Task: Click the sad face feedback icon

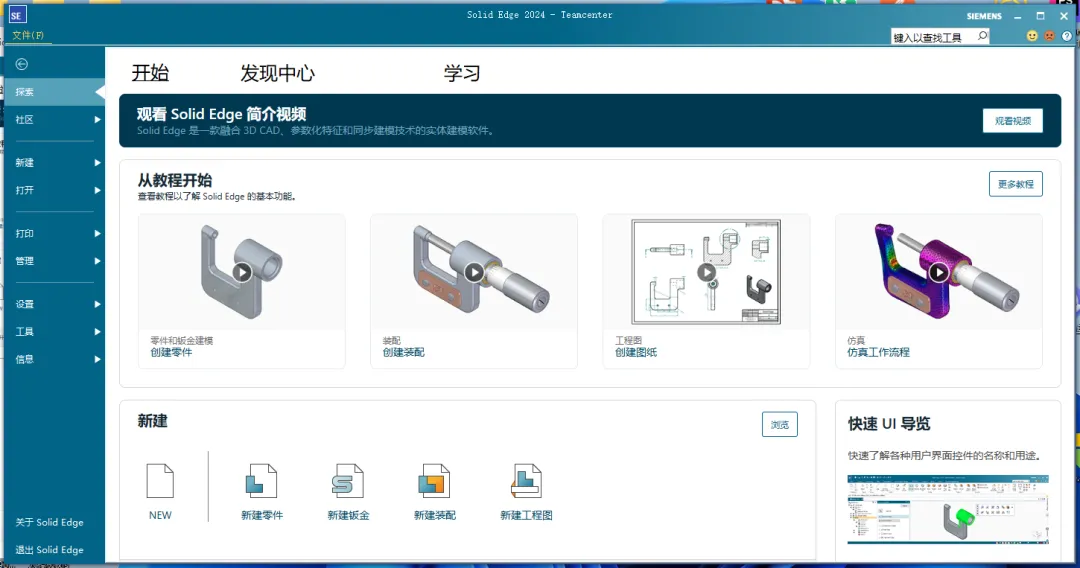Action: (x=1049, y=36)
